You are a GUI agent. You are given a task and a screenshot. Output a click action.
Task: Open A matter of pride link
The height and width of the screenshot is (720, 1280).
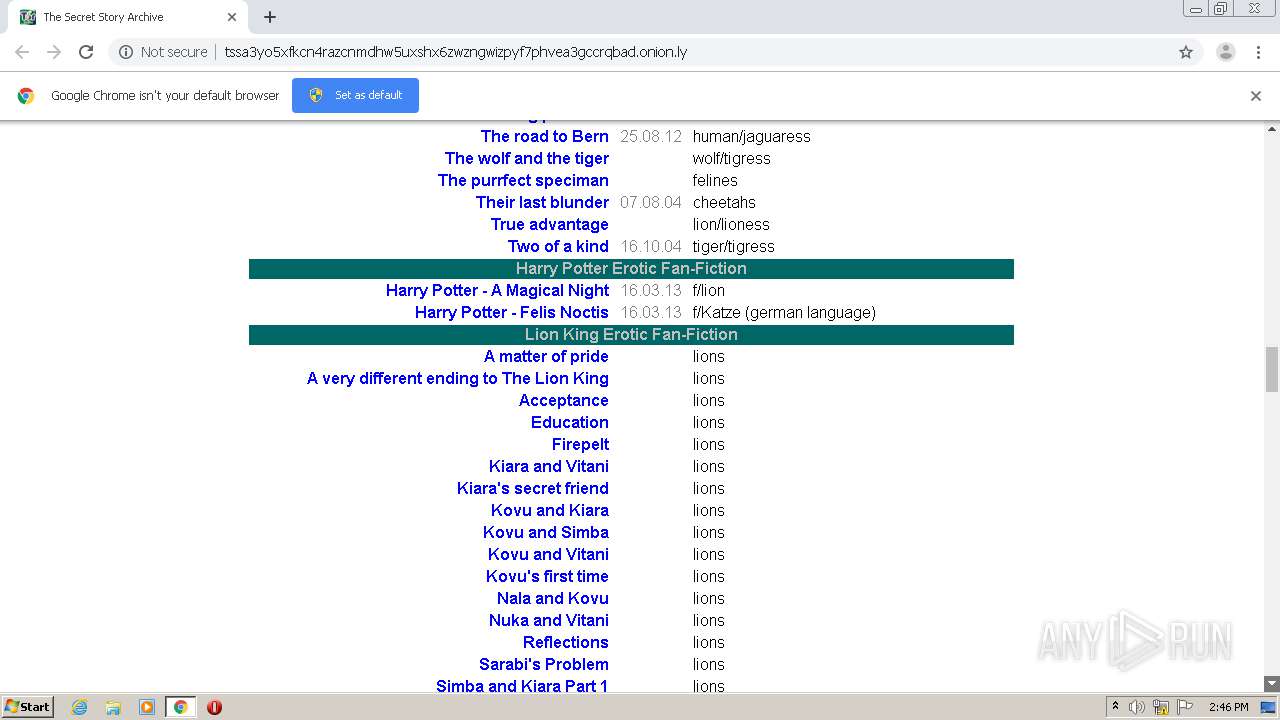546,356
